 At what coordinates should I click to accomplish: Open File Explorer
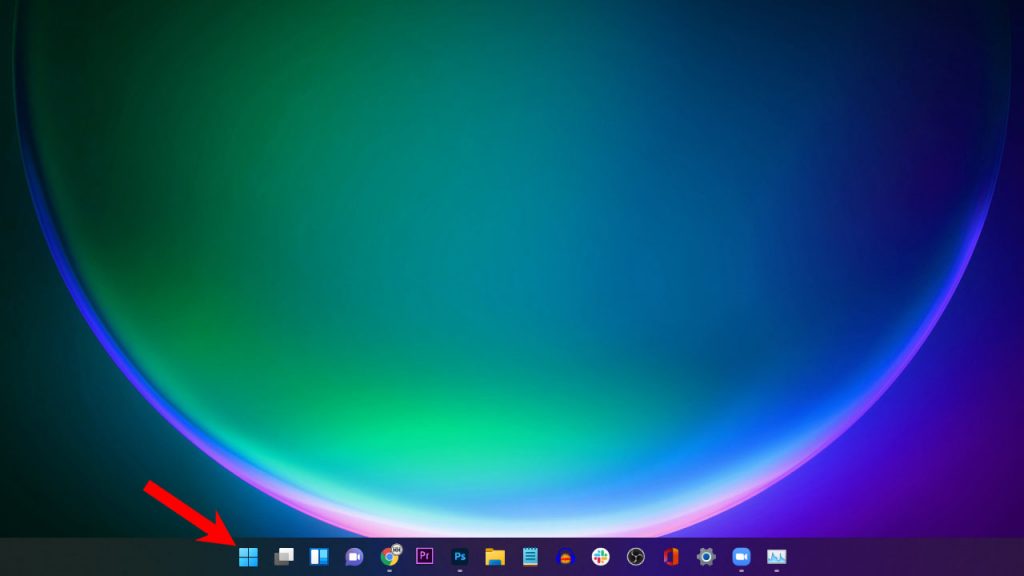point(495,556)
